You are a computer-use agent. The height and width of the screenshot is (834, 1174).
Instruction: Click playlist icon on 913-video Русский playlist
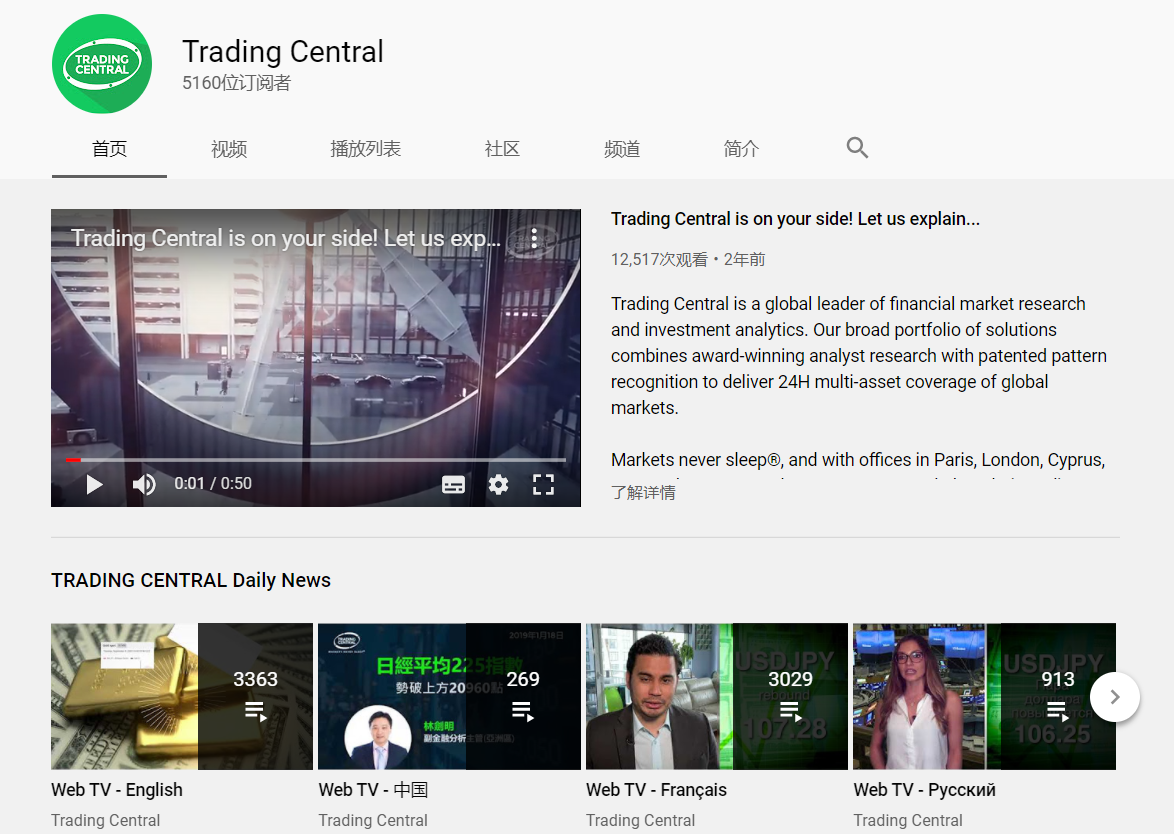coord(1058,710)
